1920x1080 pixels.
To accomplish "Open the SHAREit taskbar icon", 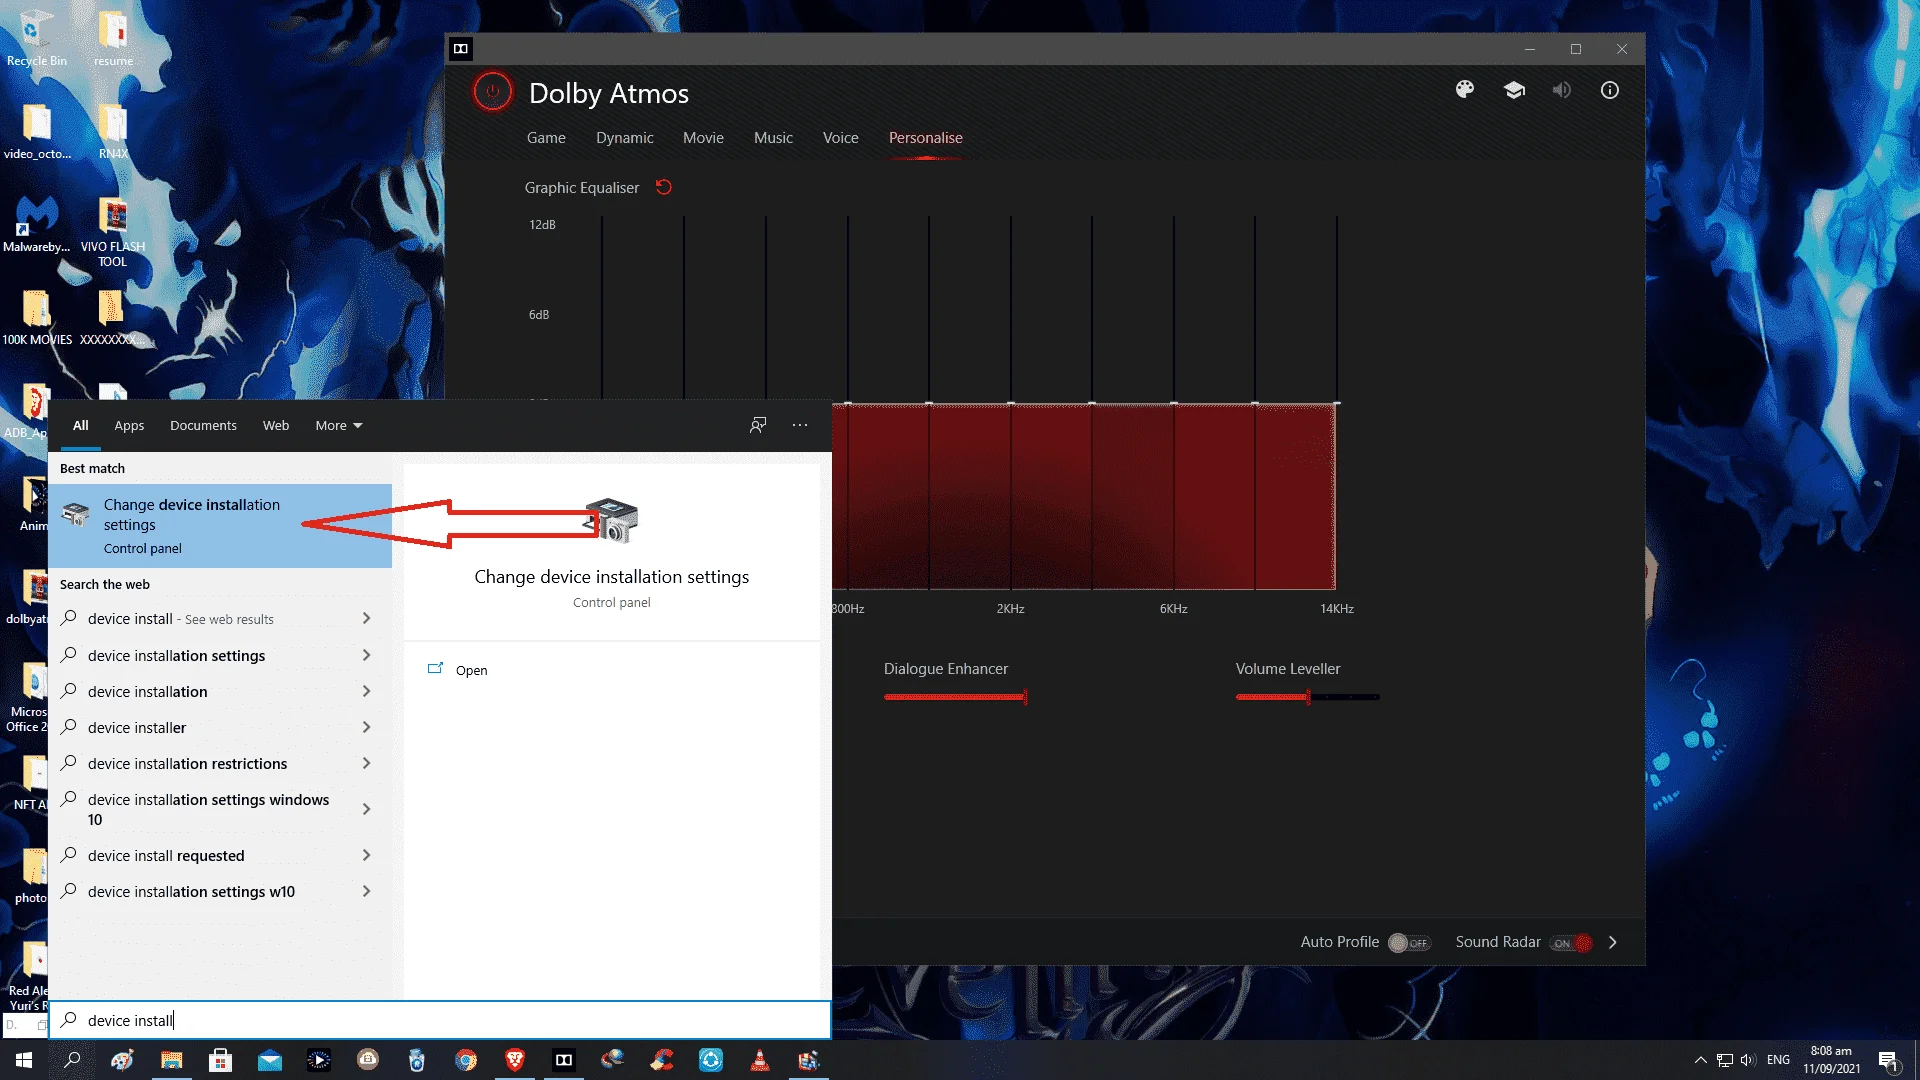I will point(711,1060).
